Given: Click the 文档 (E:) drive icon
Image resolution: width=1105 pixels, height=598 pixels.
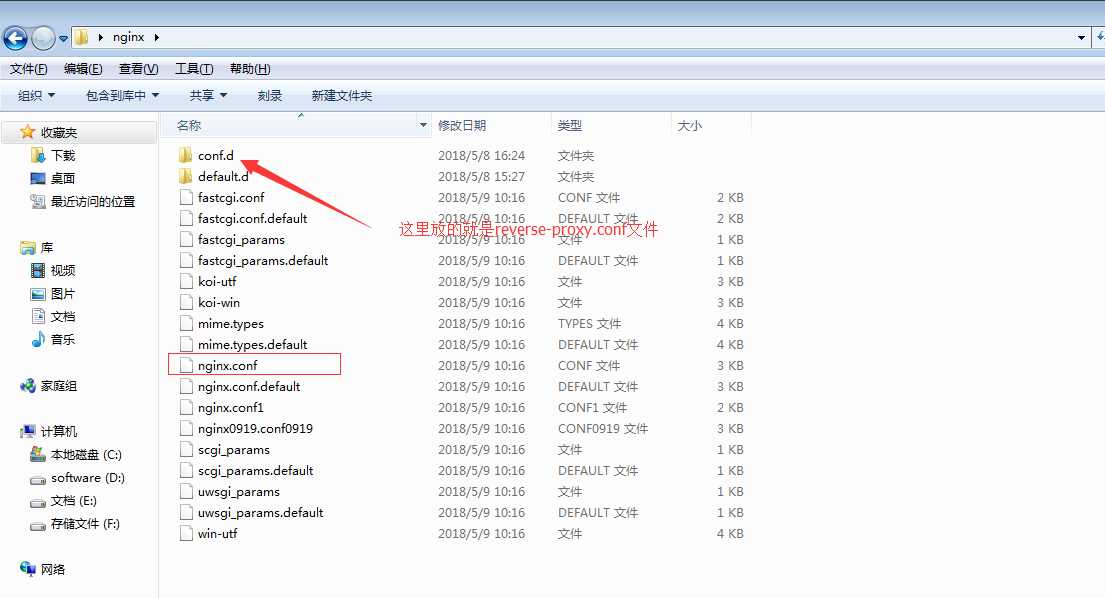Looking at the screenshot, I should click(x=38, y=502).
